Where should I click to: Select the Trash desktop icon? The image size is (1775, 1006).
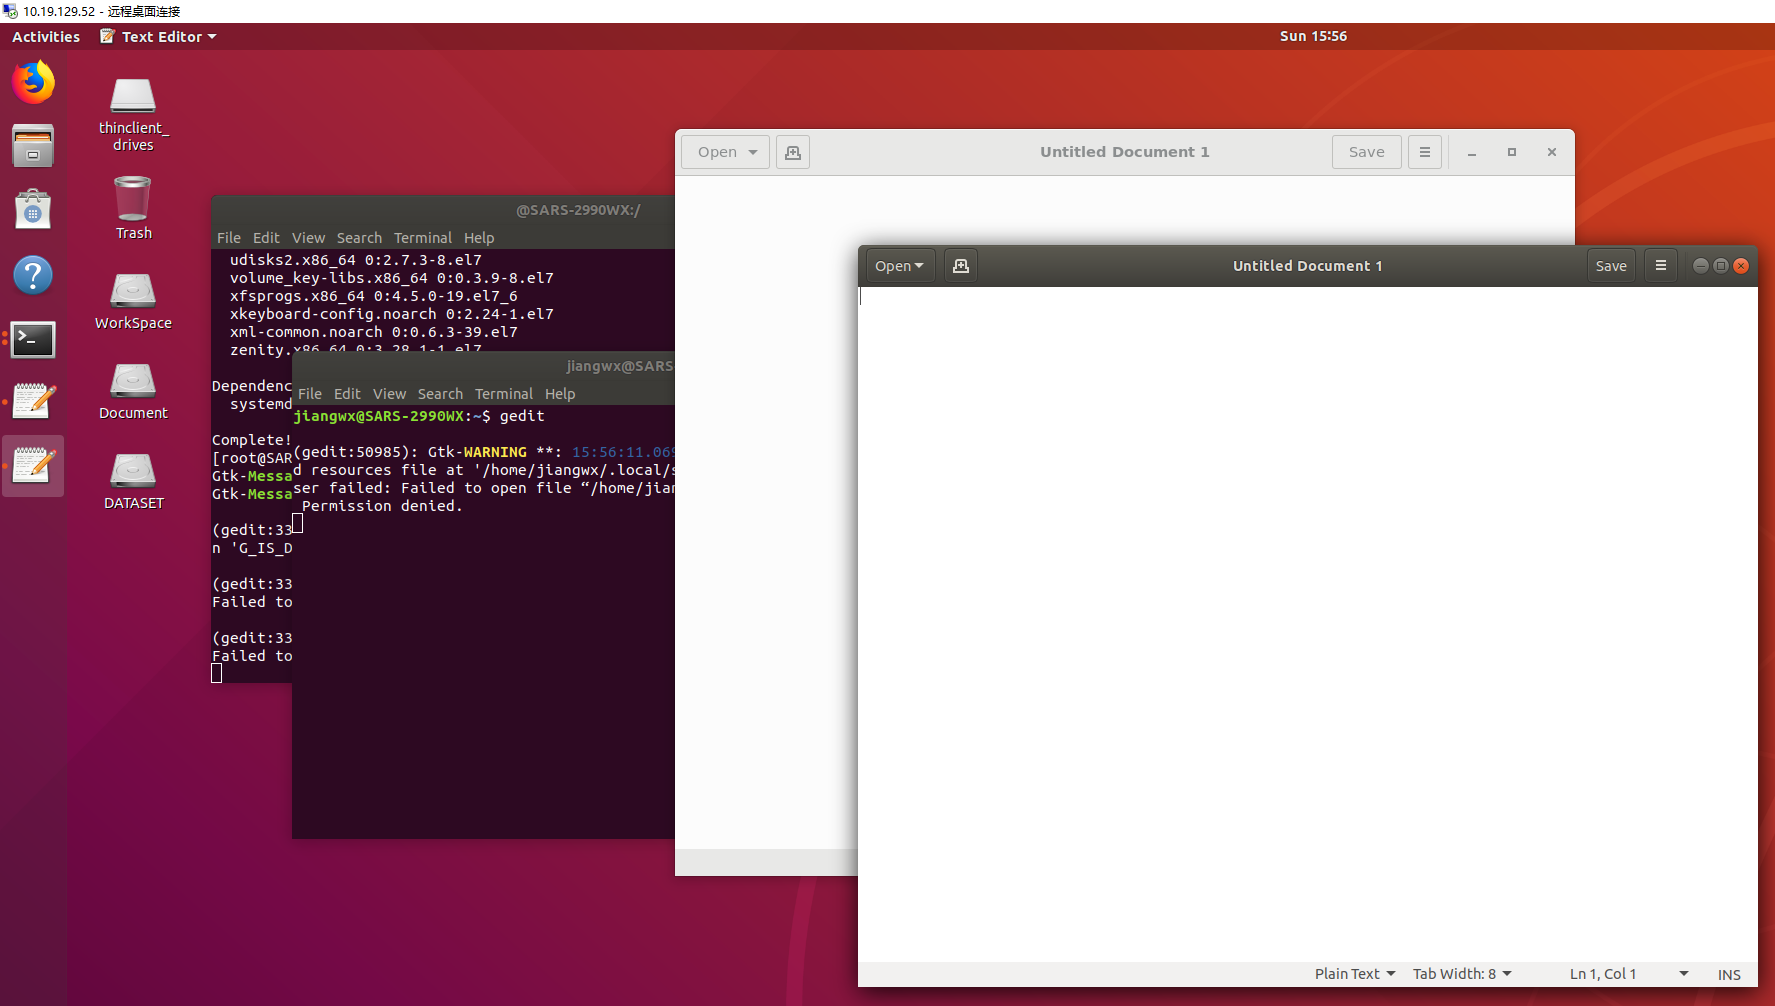[x=133, y=208]
